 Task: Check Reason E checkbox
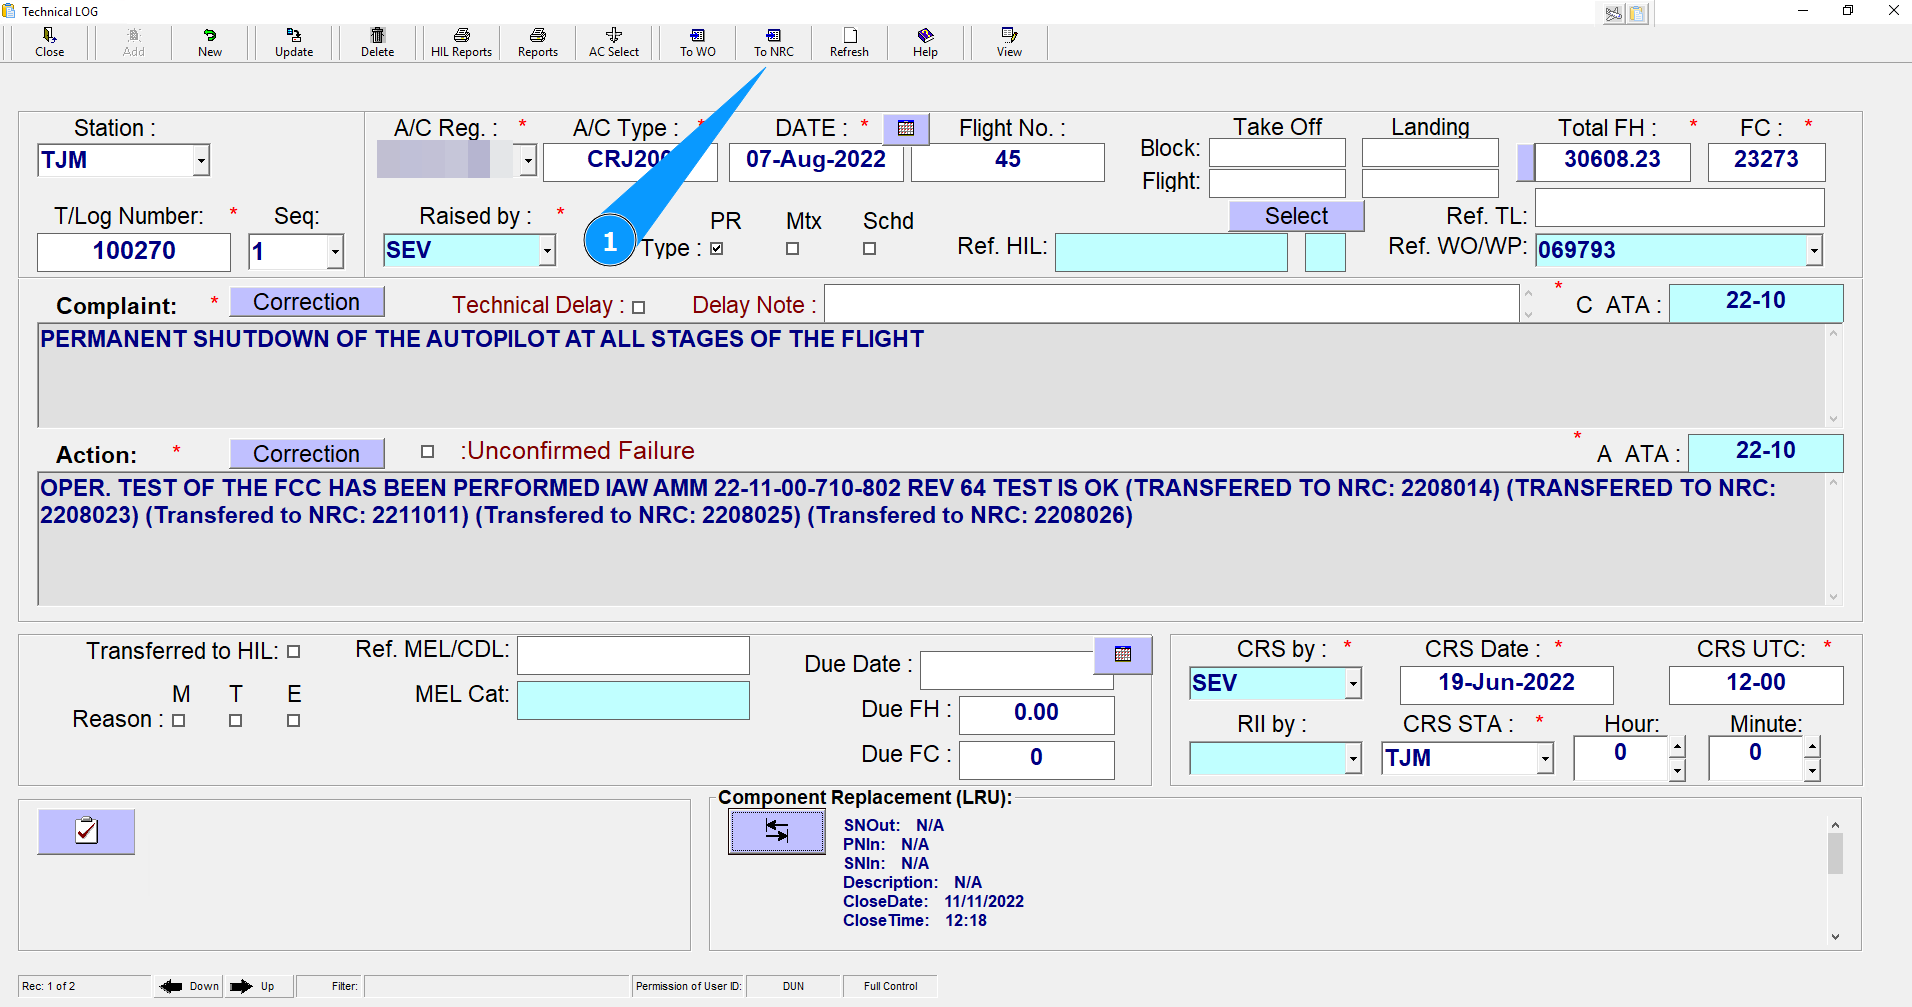click(x=294, y=721)
